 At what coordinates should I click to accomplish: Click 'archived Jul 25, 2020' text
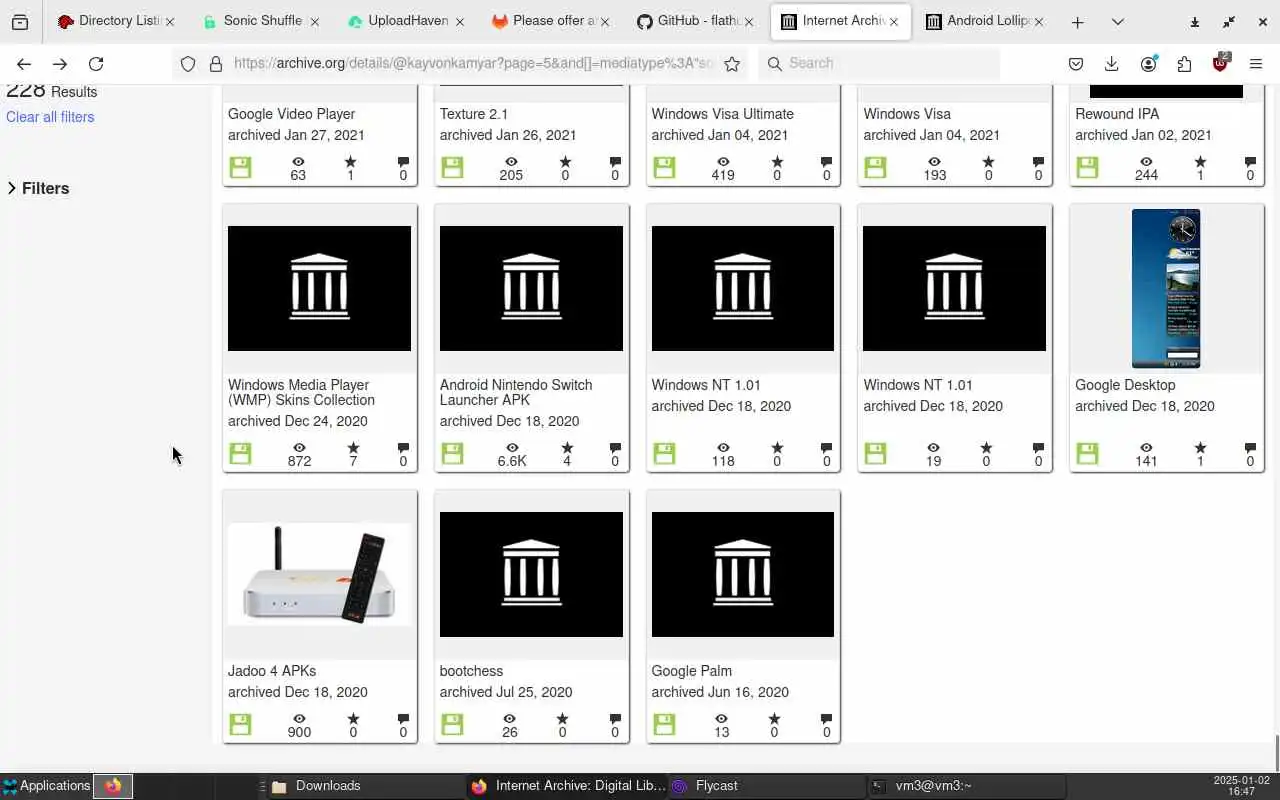coord(506,692)
